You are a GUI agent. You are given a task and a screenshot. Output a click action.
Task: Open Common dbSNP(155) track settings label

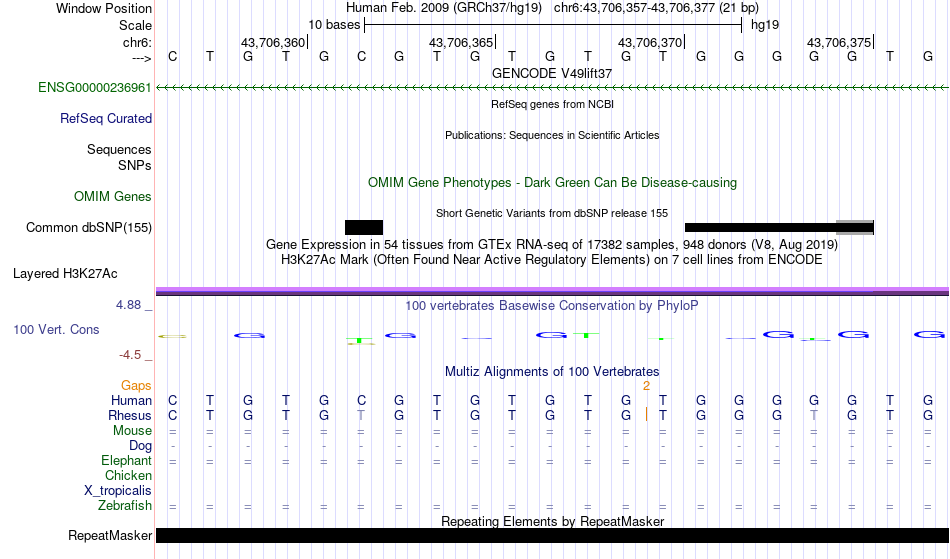(89, 227)
